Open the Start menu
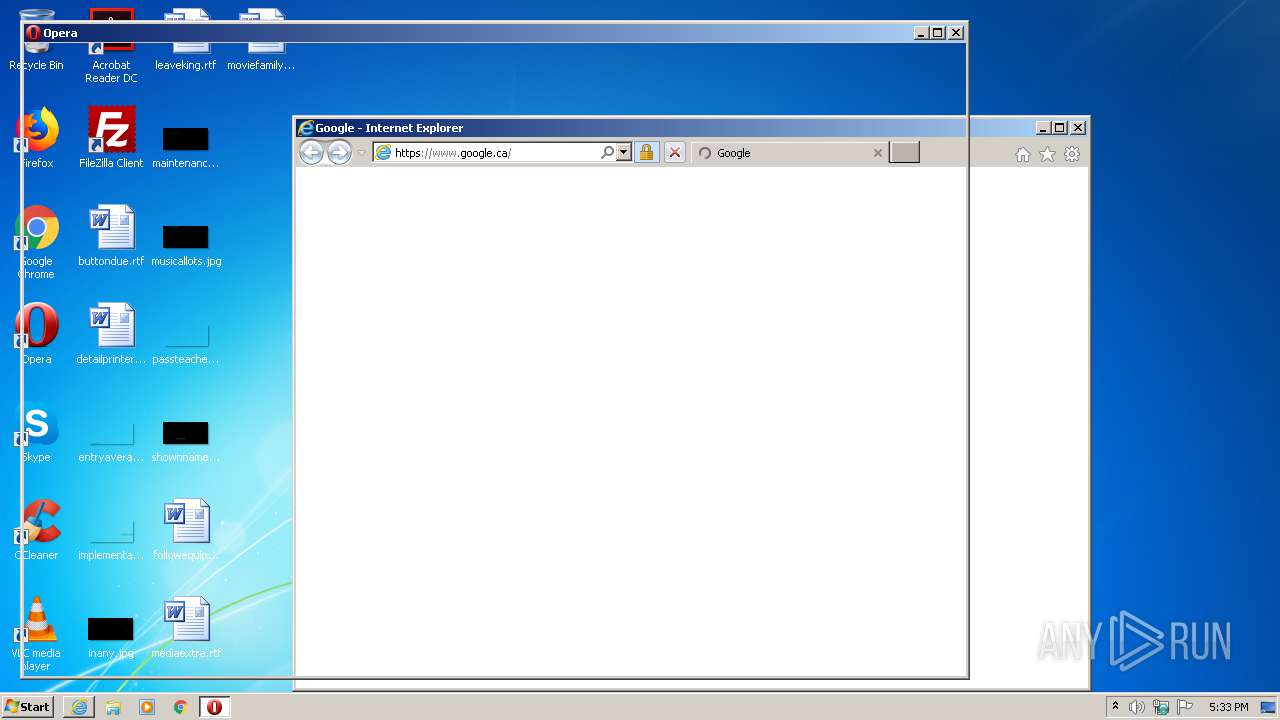The image size is (1280, 720). [28, 707]
